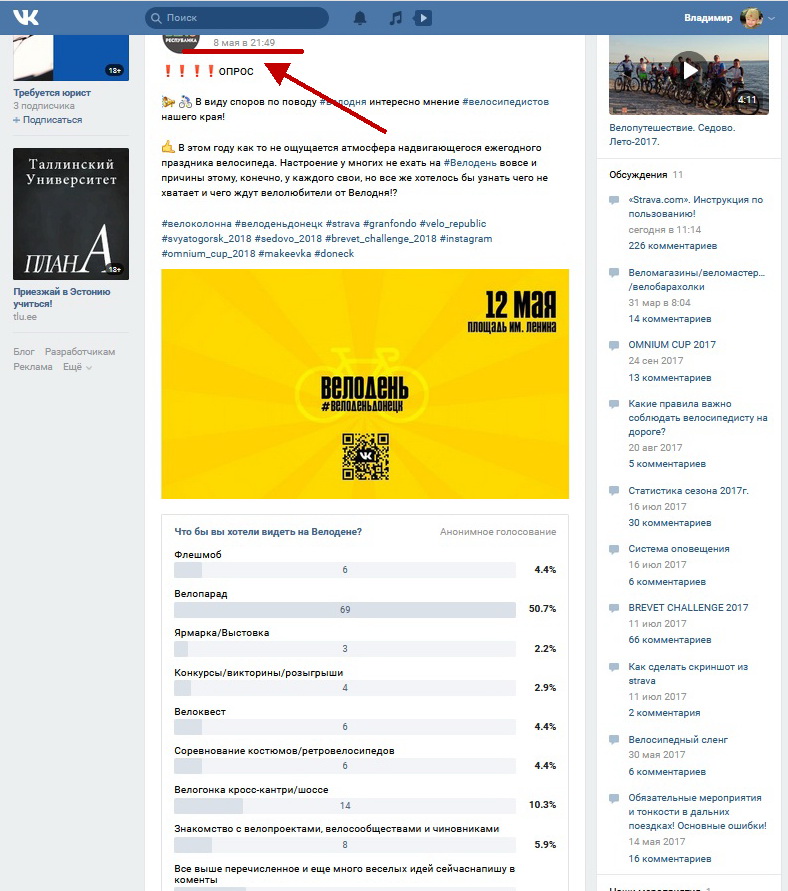Click Владимир's profile avatar
788x891 pixels.
[x=750, y=18]
